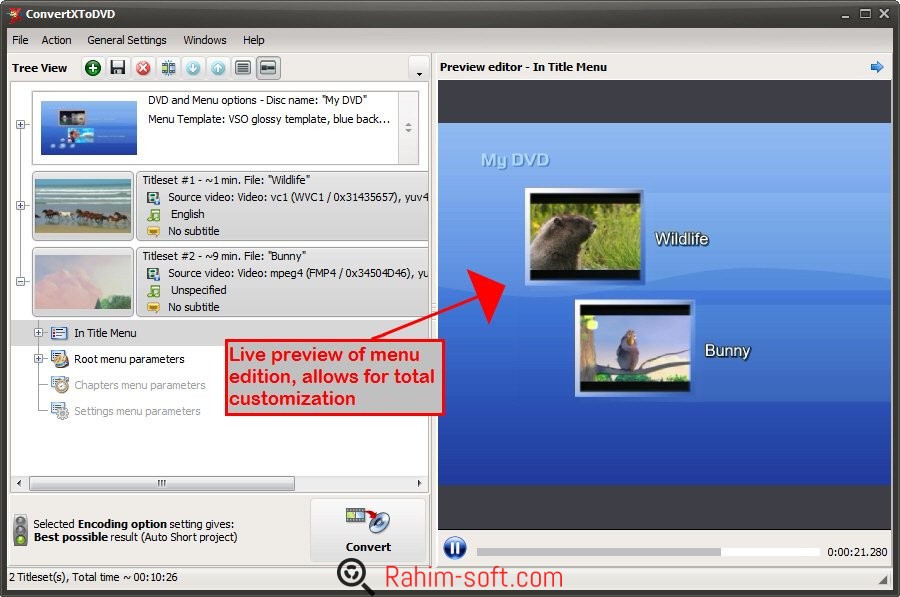900x597 pixels.
Task: Click the window resize grip icon
Action: [883, 580]
